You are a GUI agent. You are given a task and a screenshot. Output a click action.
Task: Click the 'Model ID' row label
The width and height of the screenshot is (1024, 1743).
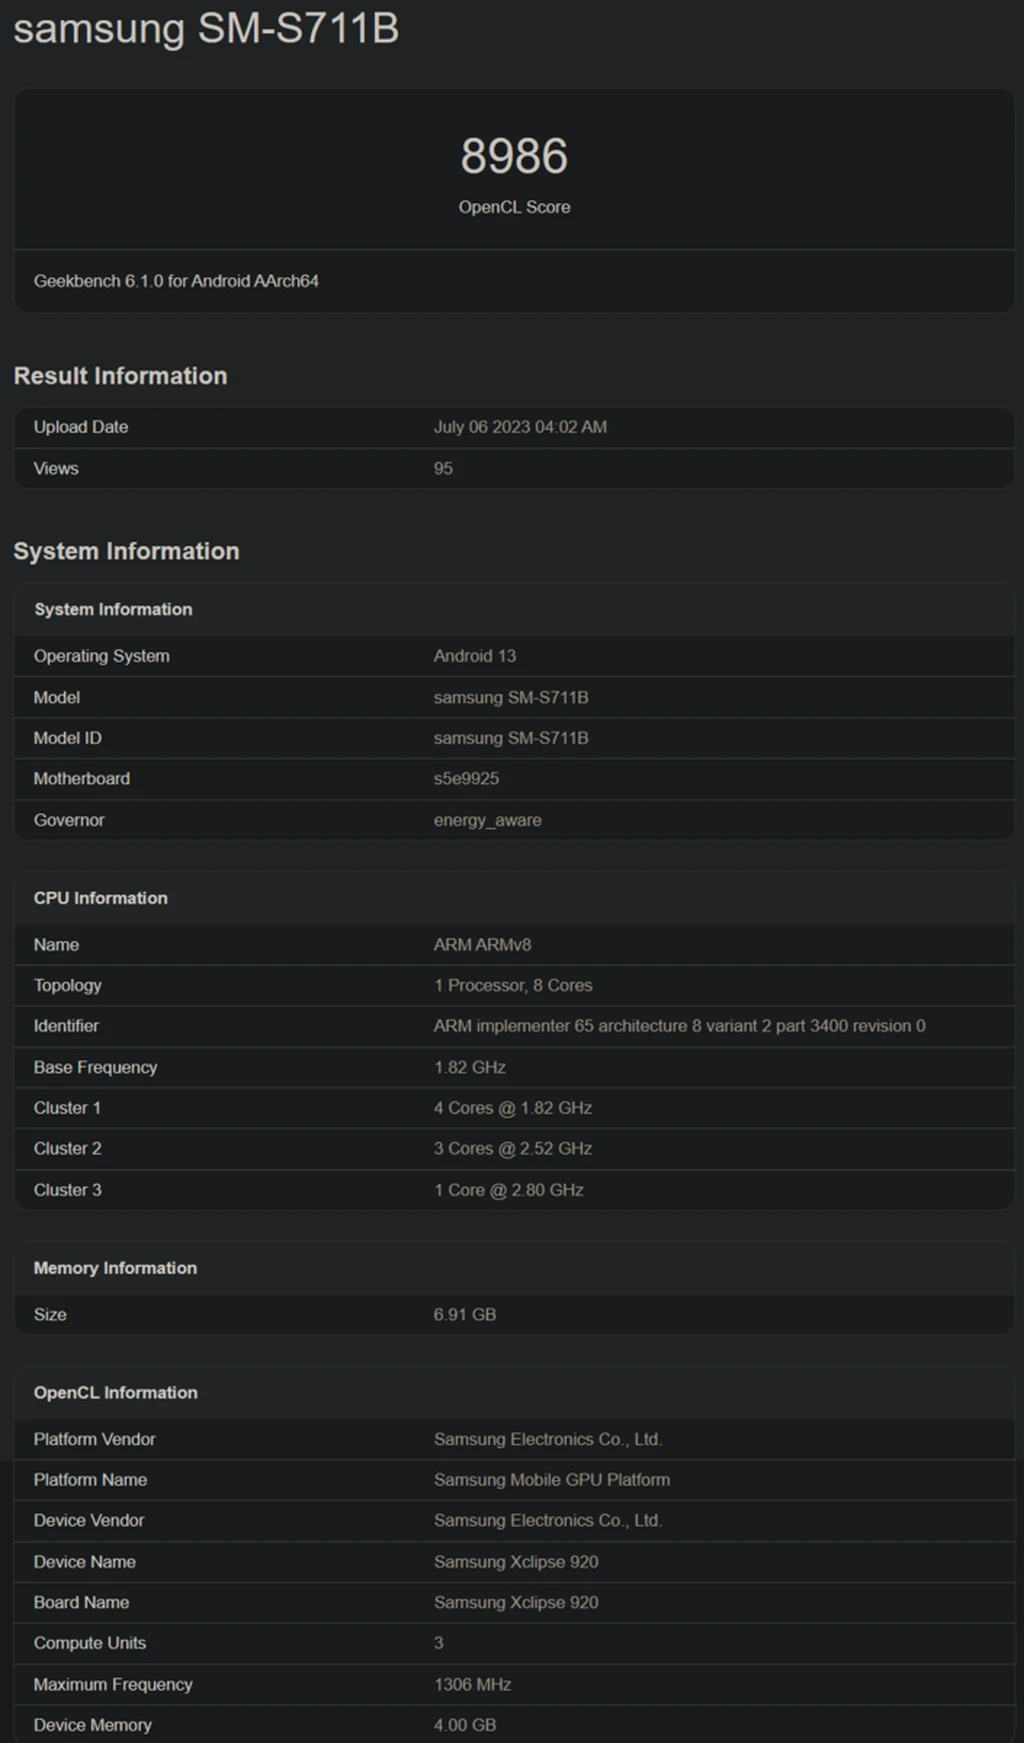(x=67, y=738)
